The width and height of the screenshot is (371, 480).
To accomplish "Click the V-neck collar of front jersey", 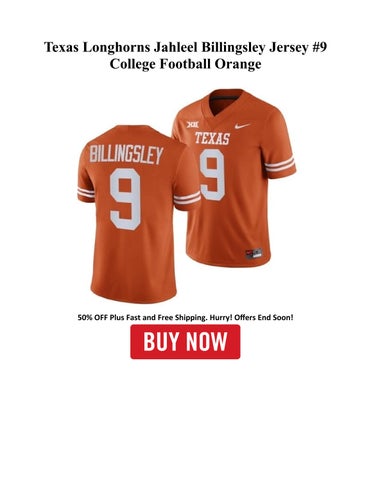I will coord(222,102).
